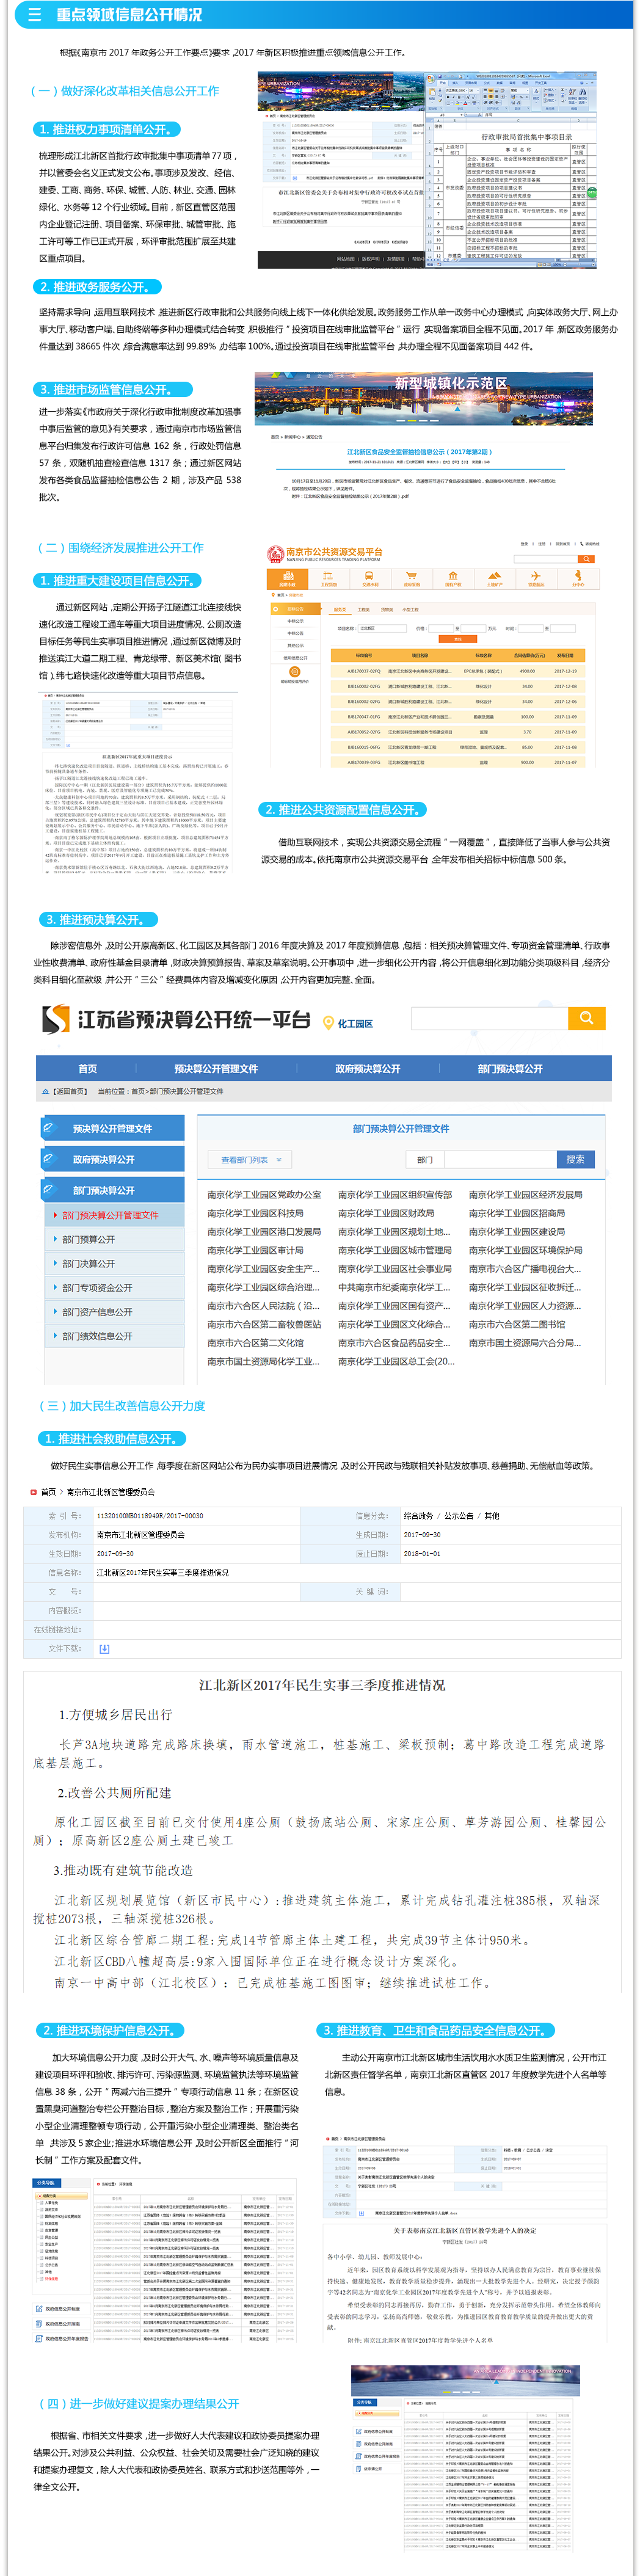Switch to the 政府预决算公开 navigation tab

click(367, 1068)
